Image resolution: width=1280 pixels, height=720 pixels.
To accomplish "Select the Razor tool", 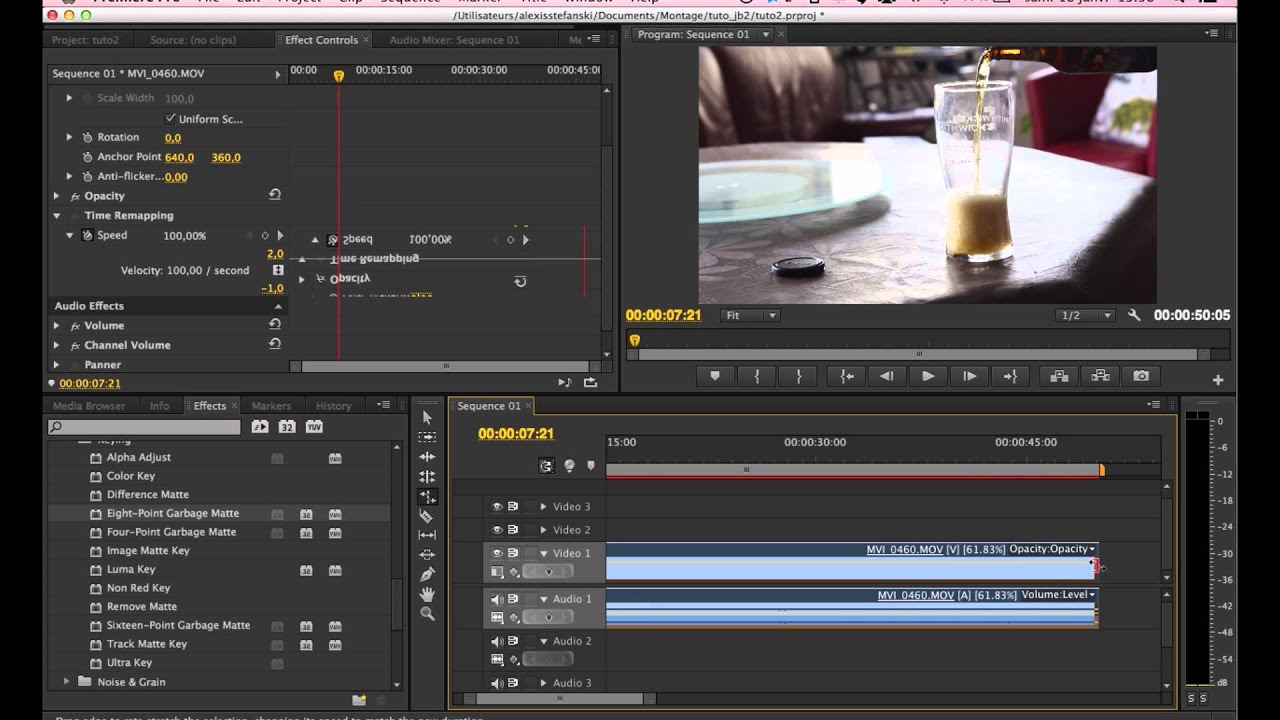I will click(428, 516).
